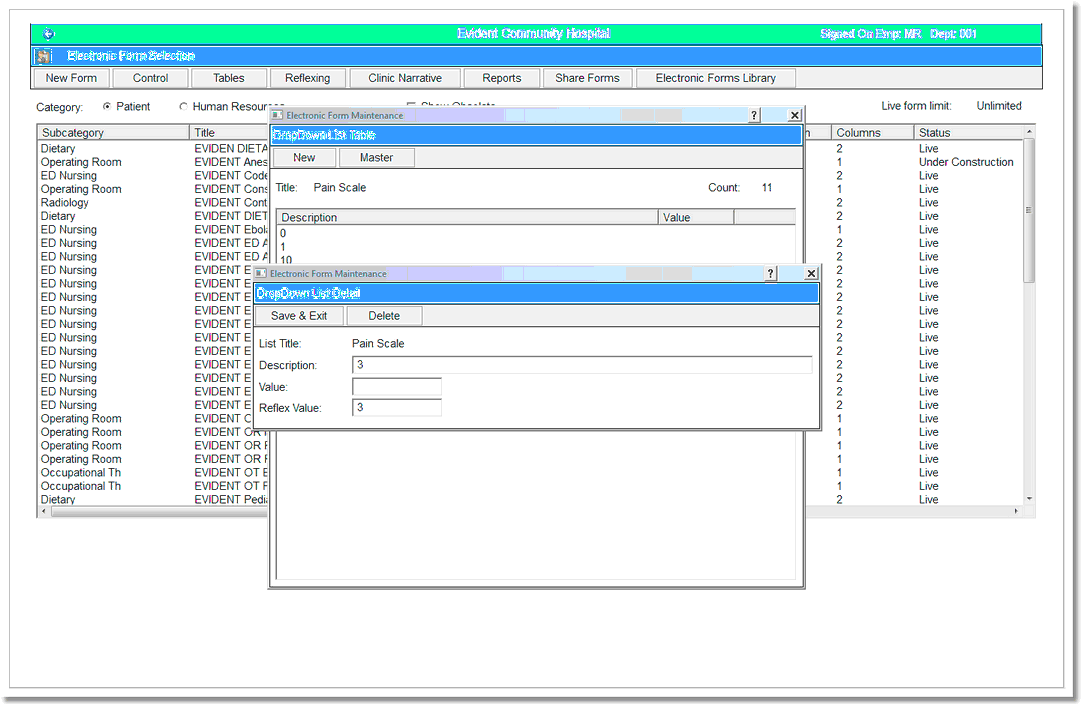Select the Human Resources category radio button

[184, 106]
